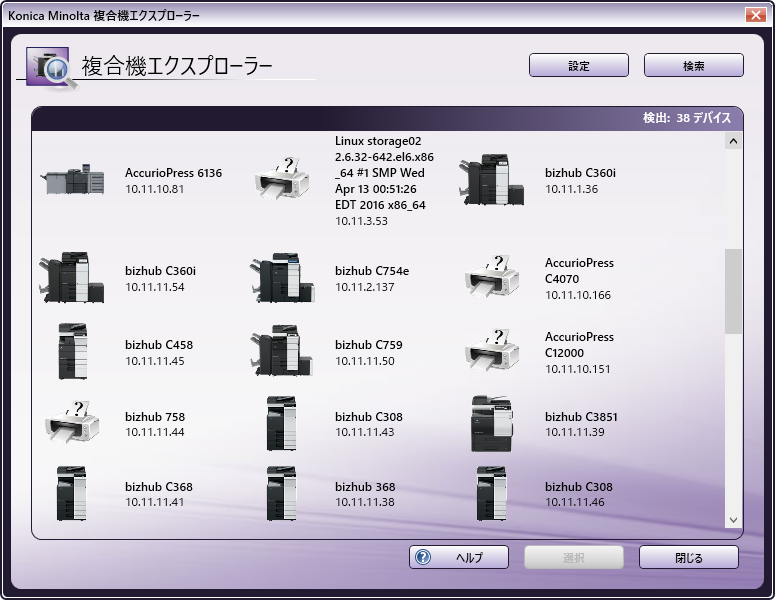Open the 設定 settings button
775x600 pixels.
(x=579, y=65)
